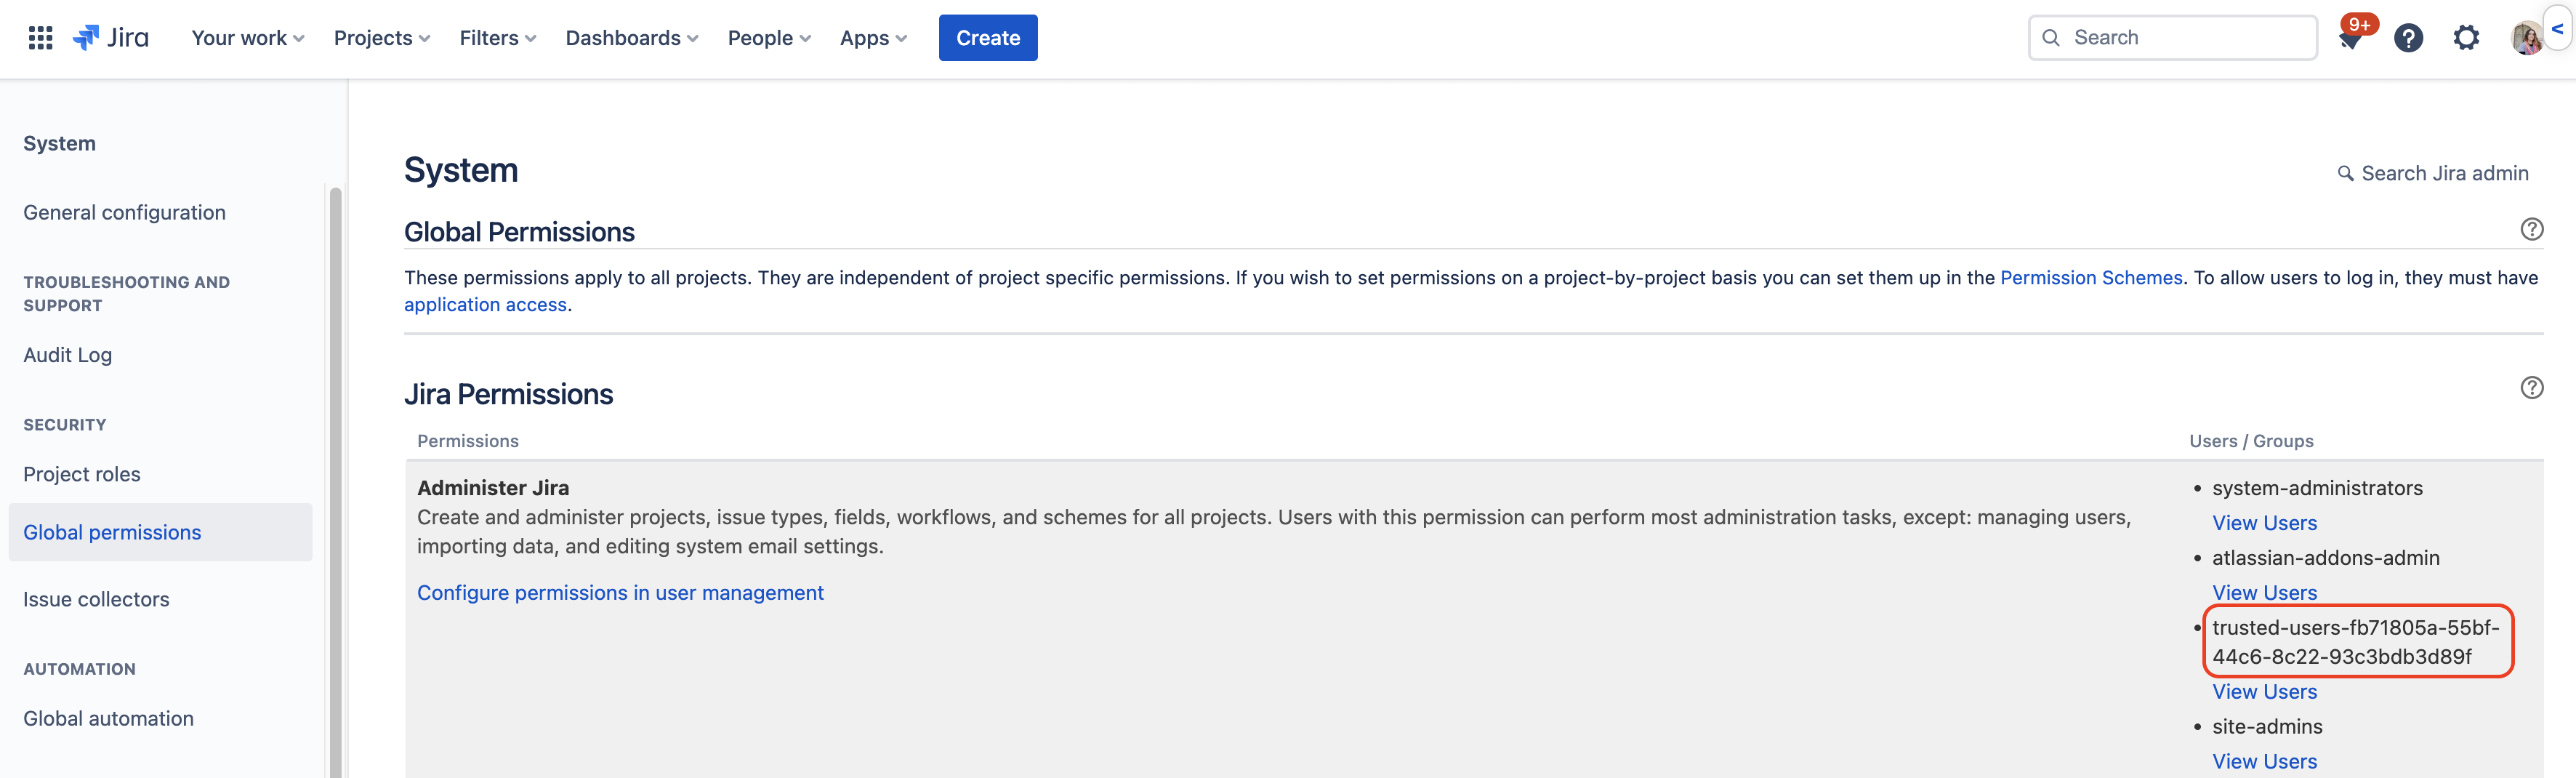Viewport: 2576px width, 778px height.
Task: Click Configure permissions in user management link
Action: click(x=620, y=593)
